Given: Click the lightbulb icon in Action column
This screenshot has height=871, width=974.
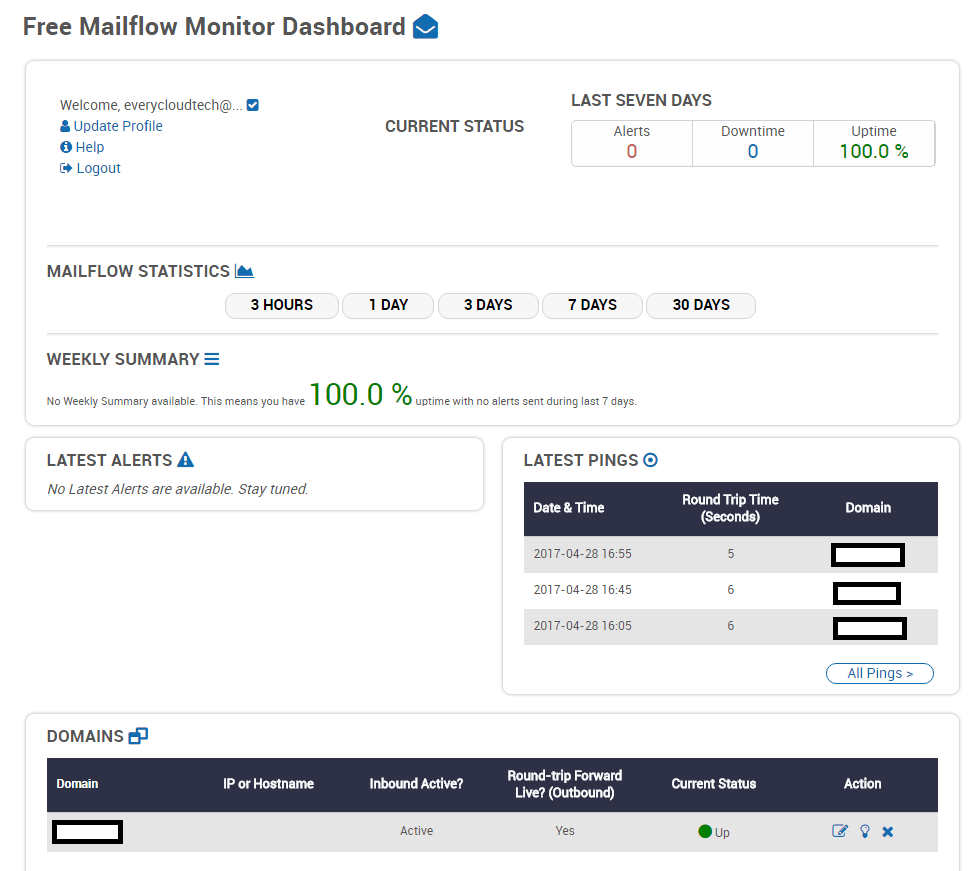Looking at the screenshot, I should (865, 831).
